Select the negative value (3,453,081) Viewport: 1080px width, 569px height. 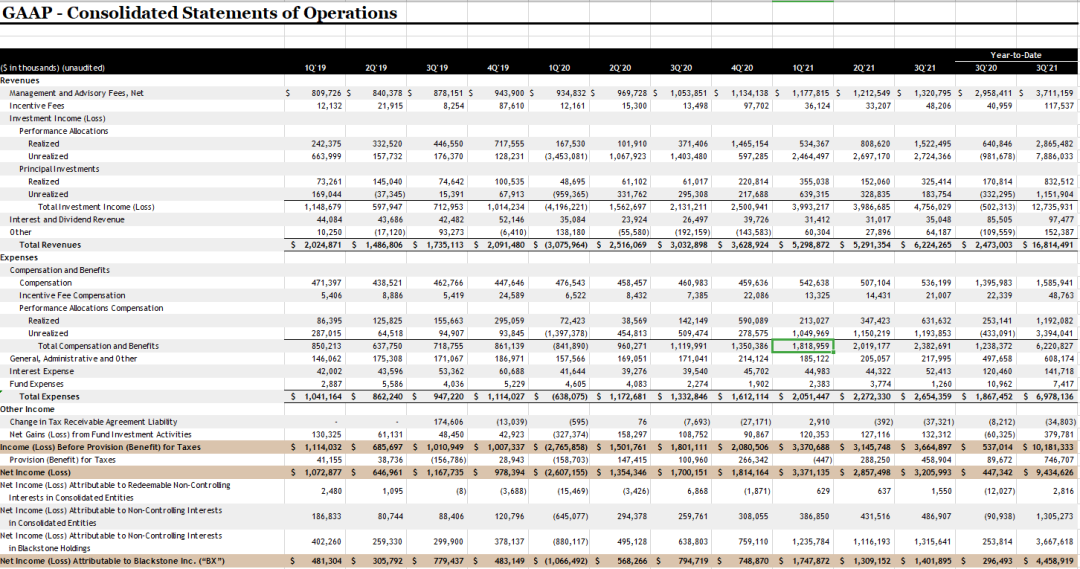566,156
